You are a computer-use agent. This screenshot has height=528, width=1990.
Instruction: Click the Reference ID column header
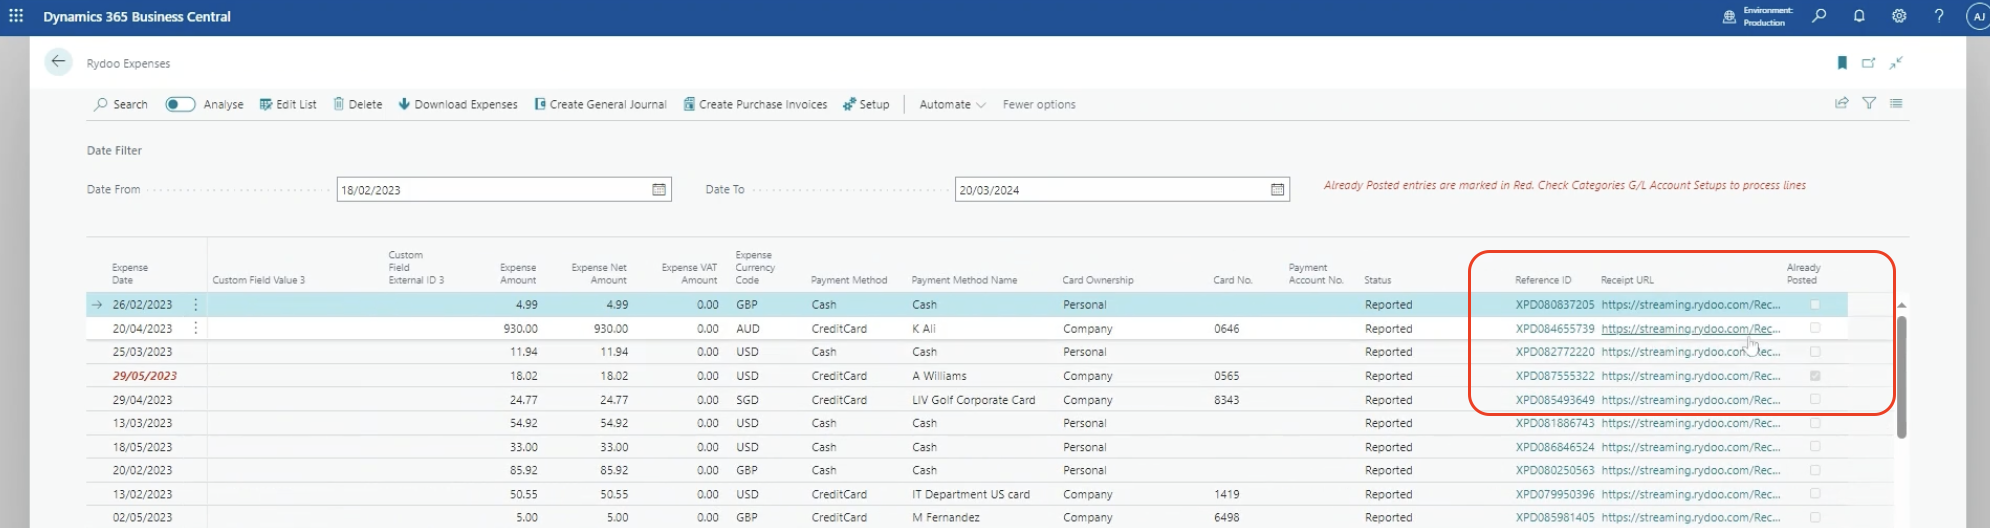[1543, 280]
